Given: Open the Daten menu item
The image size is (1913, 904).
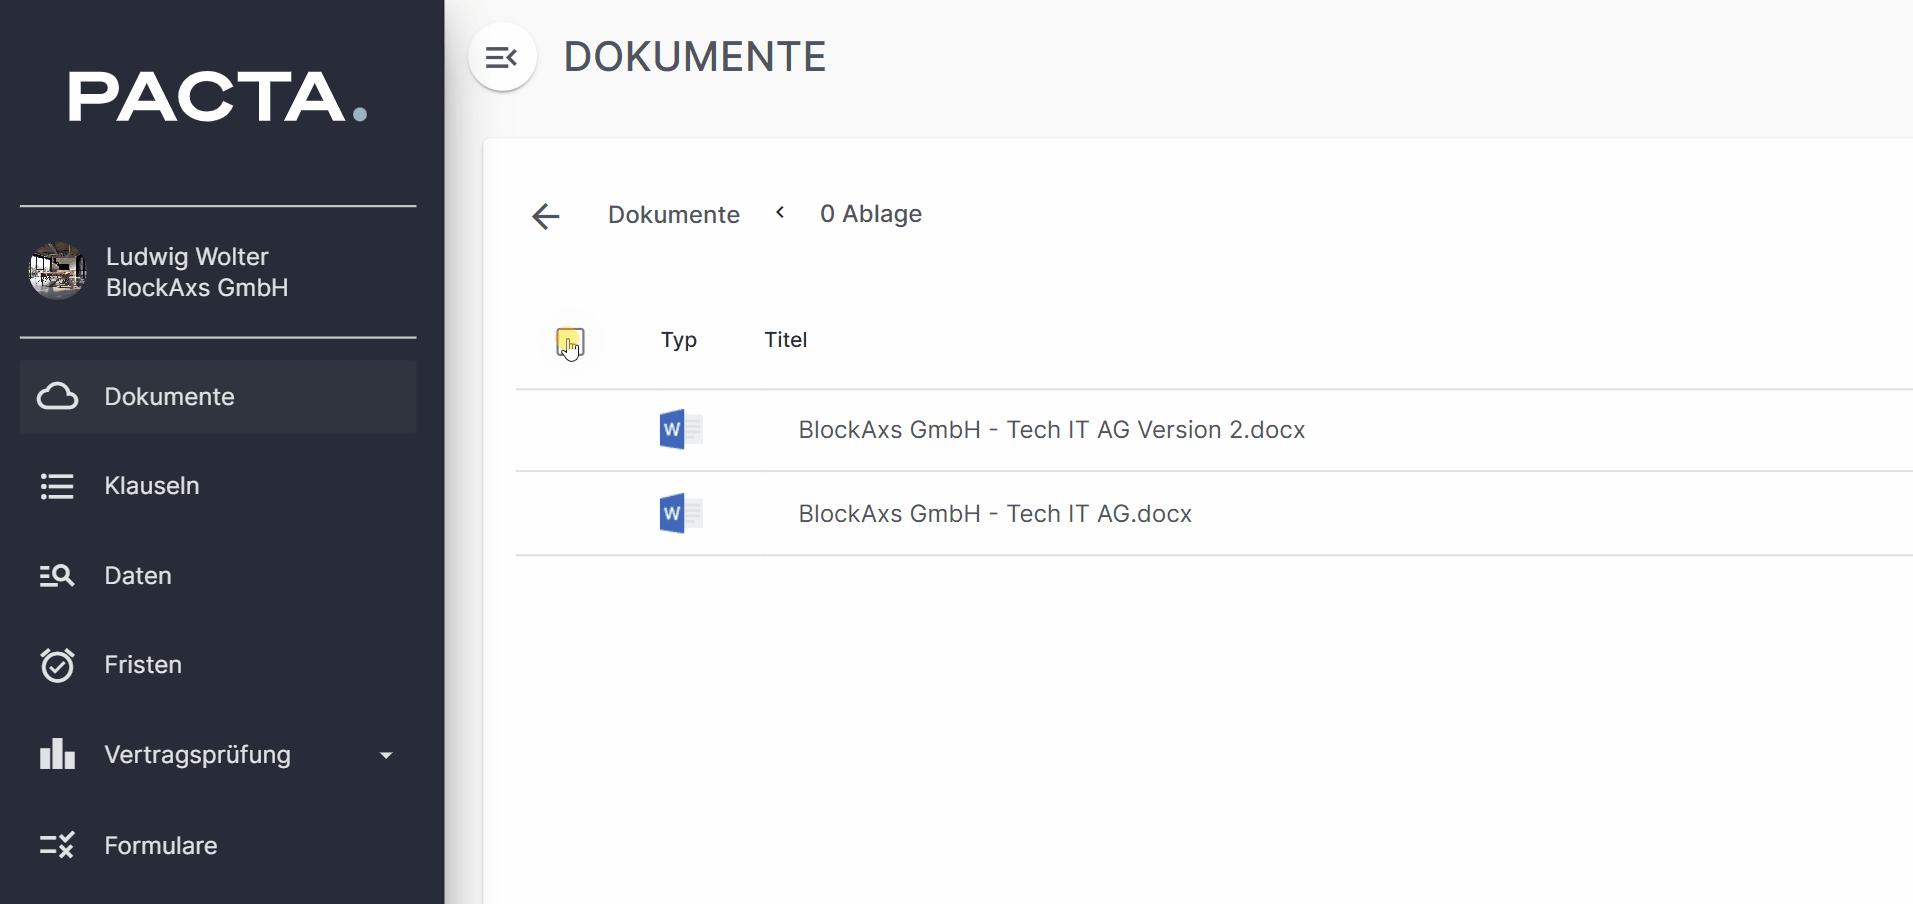Looking at the screenshot, I should (x=218, y=576).
